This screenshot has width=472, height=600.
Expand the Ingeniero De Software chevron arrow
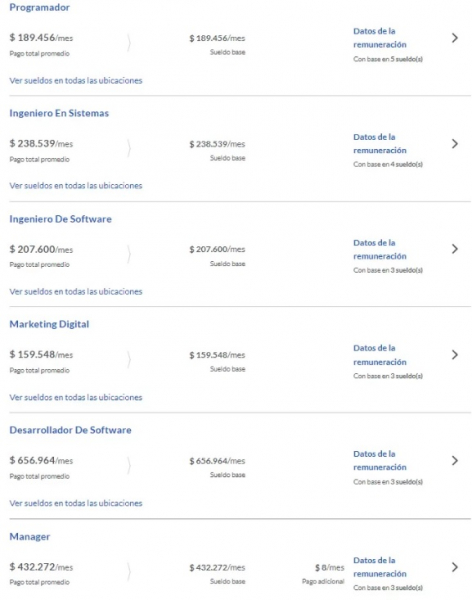click(x=454, y=249)
